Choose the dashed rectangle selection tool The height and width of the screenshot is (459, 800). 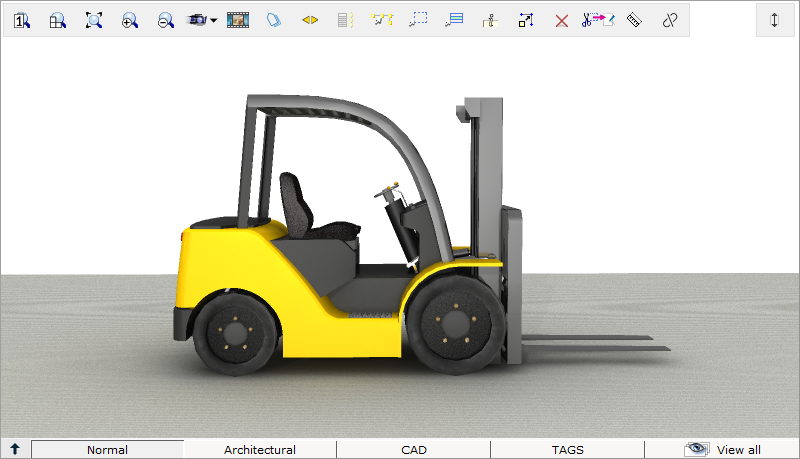pos(418,20)
